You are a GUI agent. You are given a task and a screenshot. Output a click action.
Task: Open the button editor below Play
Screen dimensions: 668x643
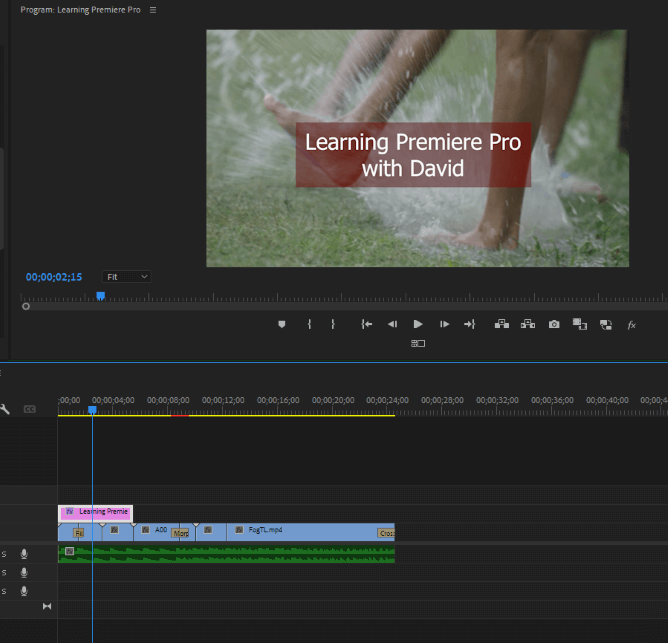click(x=418, y=343)
